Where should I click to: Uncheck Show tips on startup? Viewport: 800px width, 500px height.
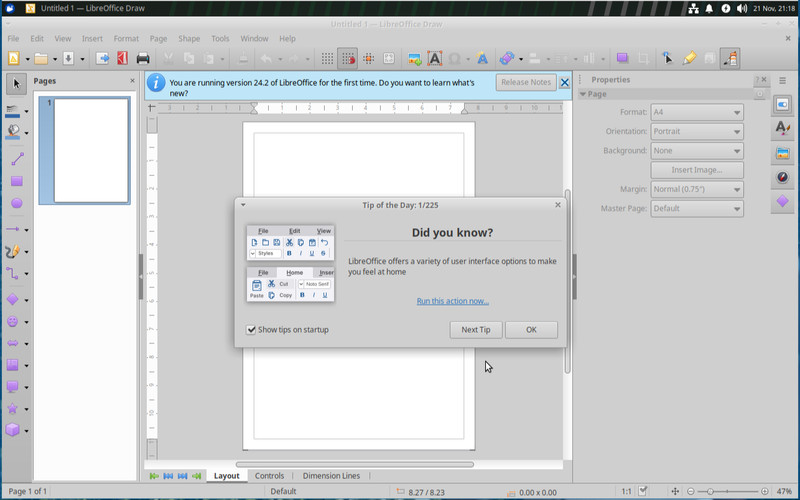[x=251, y=330]
